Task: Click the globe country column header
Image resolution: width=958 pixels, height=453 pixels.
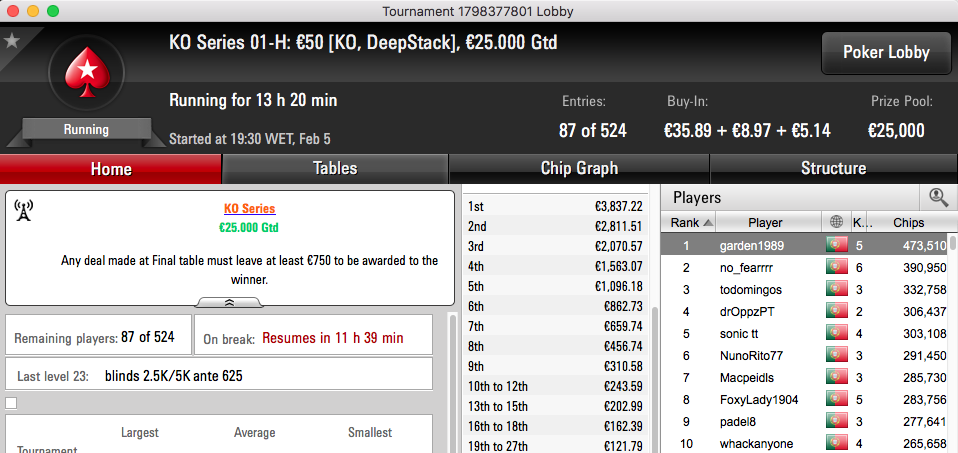Action: tap(836, 223)
